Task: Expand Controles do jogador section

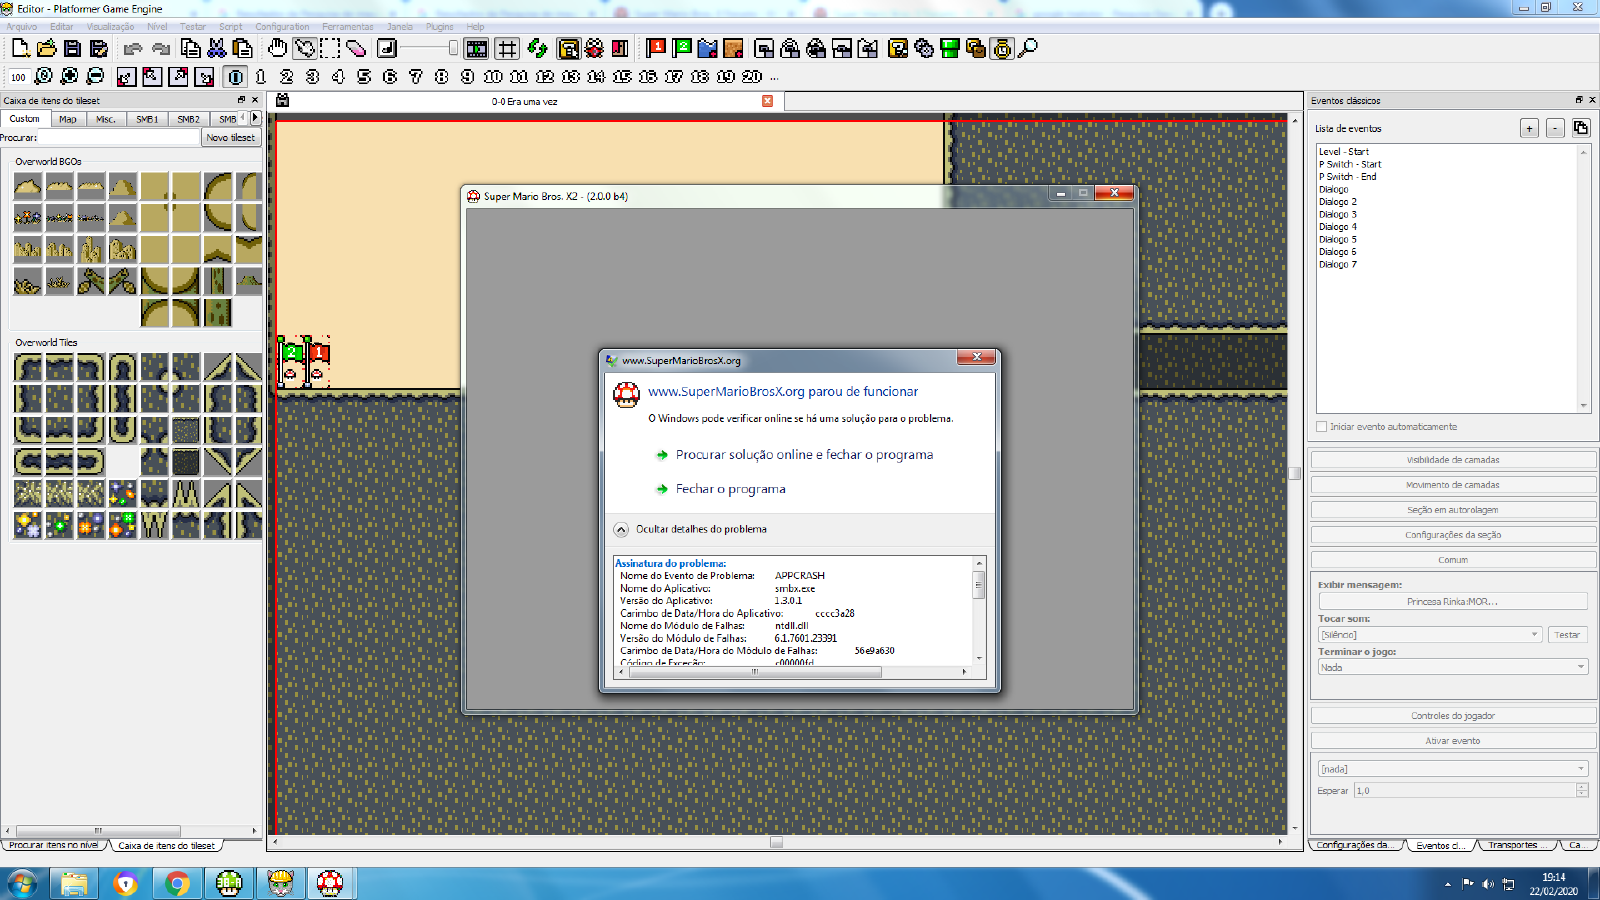Action: pos(1453,716)
